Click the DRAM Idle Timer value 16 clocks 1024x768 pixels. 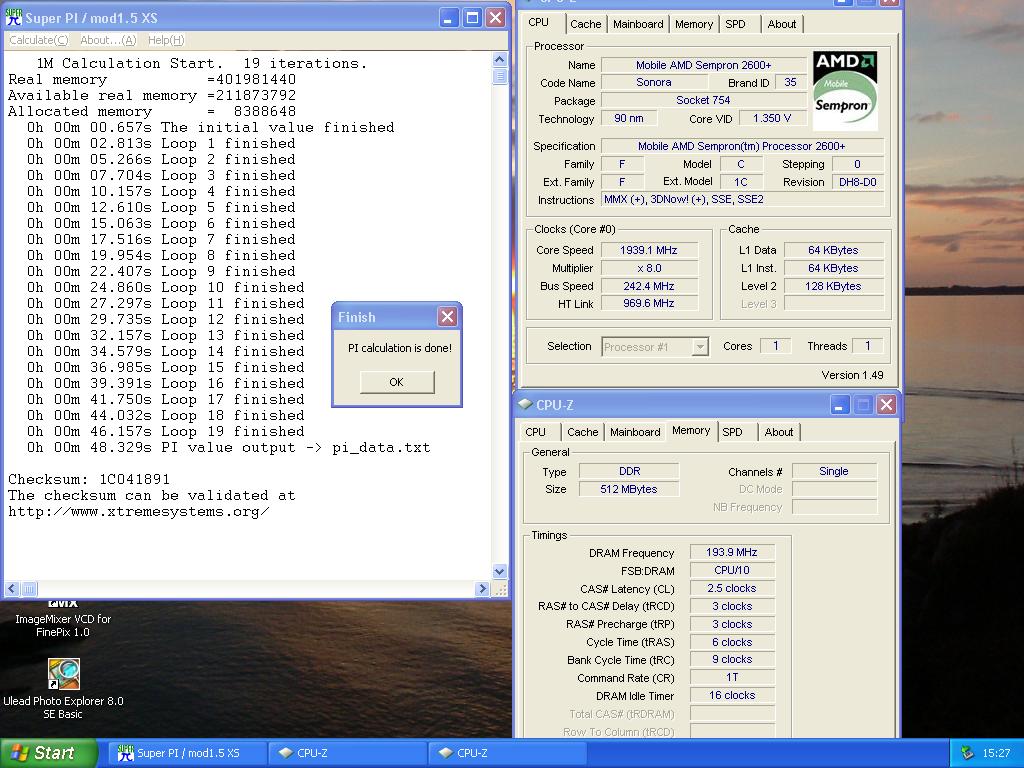tap(731, 696)
